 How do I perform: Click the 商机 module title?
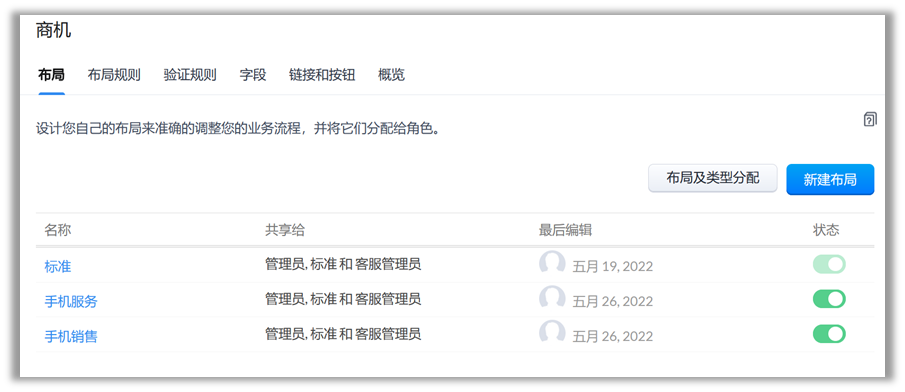click(x=54, y=30)
